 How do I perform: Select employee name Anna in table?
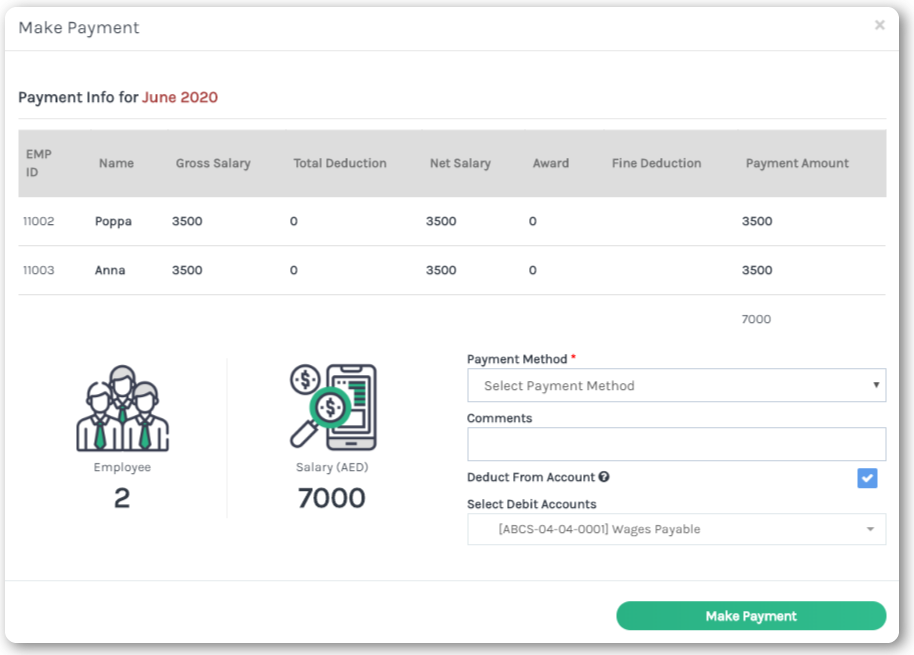pos(110,270)
